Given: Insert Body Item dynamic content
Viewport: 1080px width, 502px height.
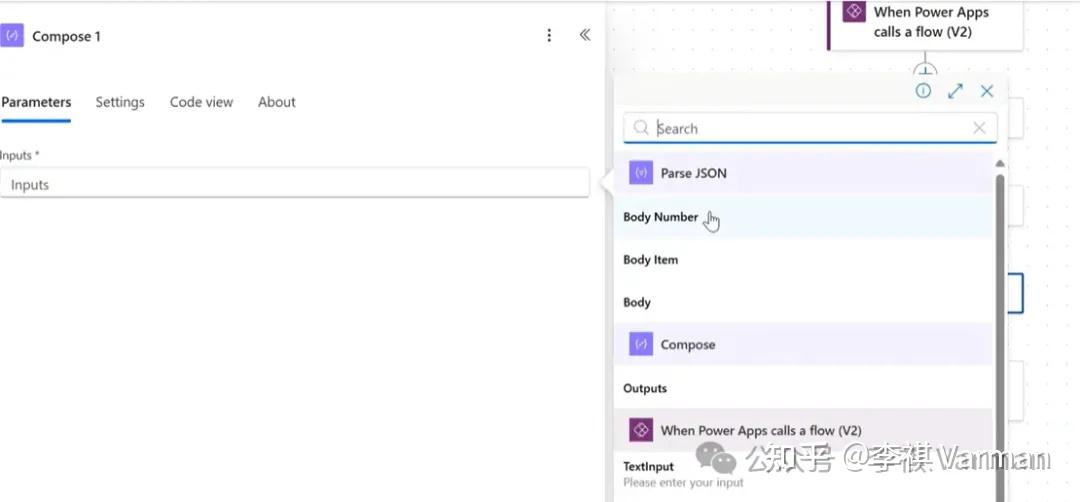Looking at the screenshot, I should (x=803, y=260).
